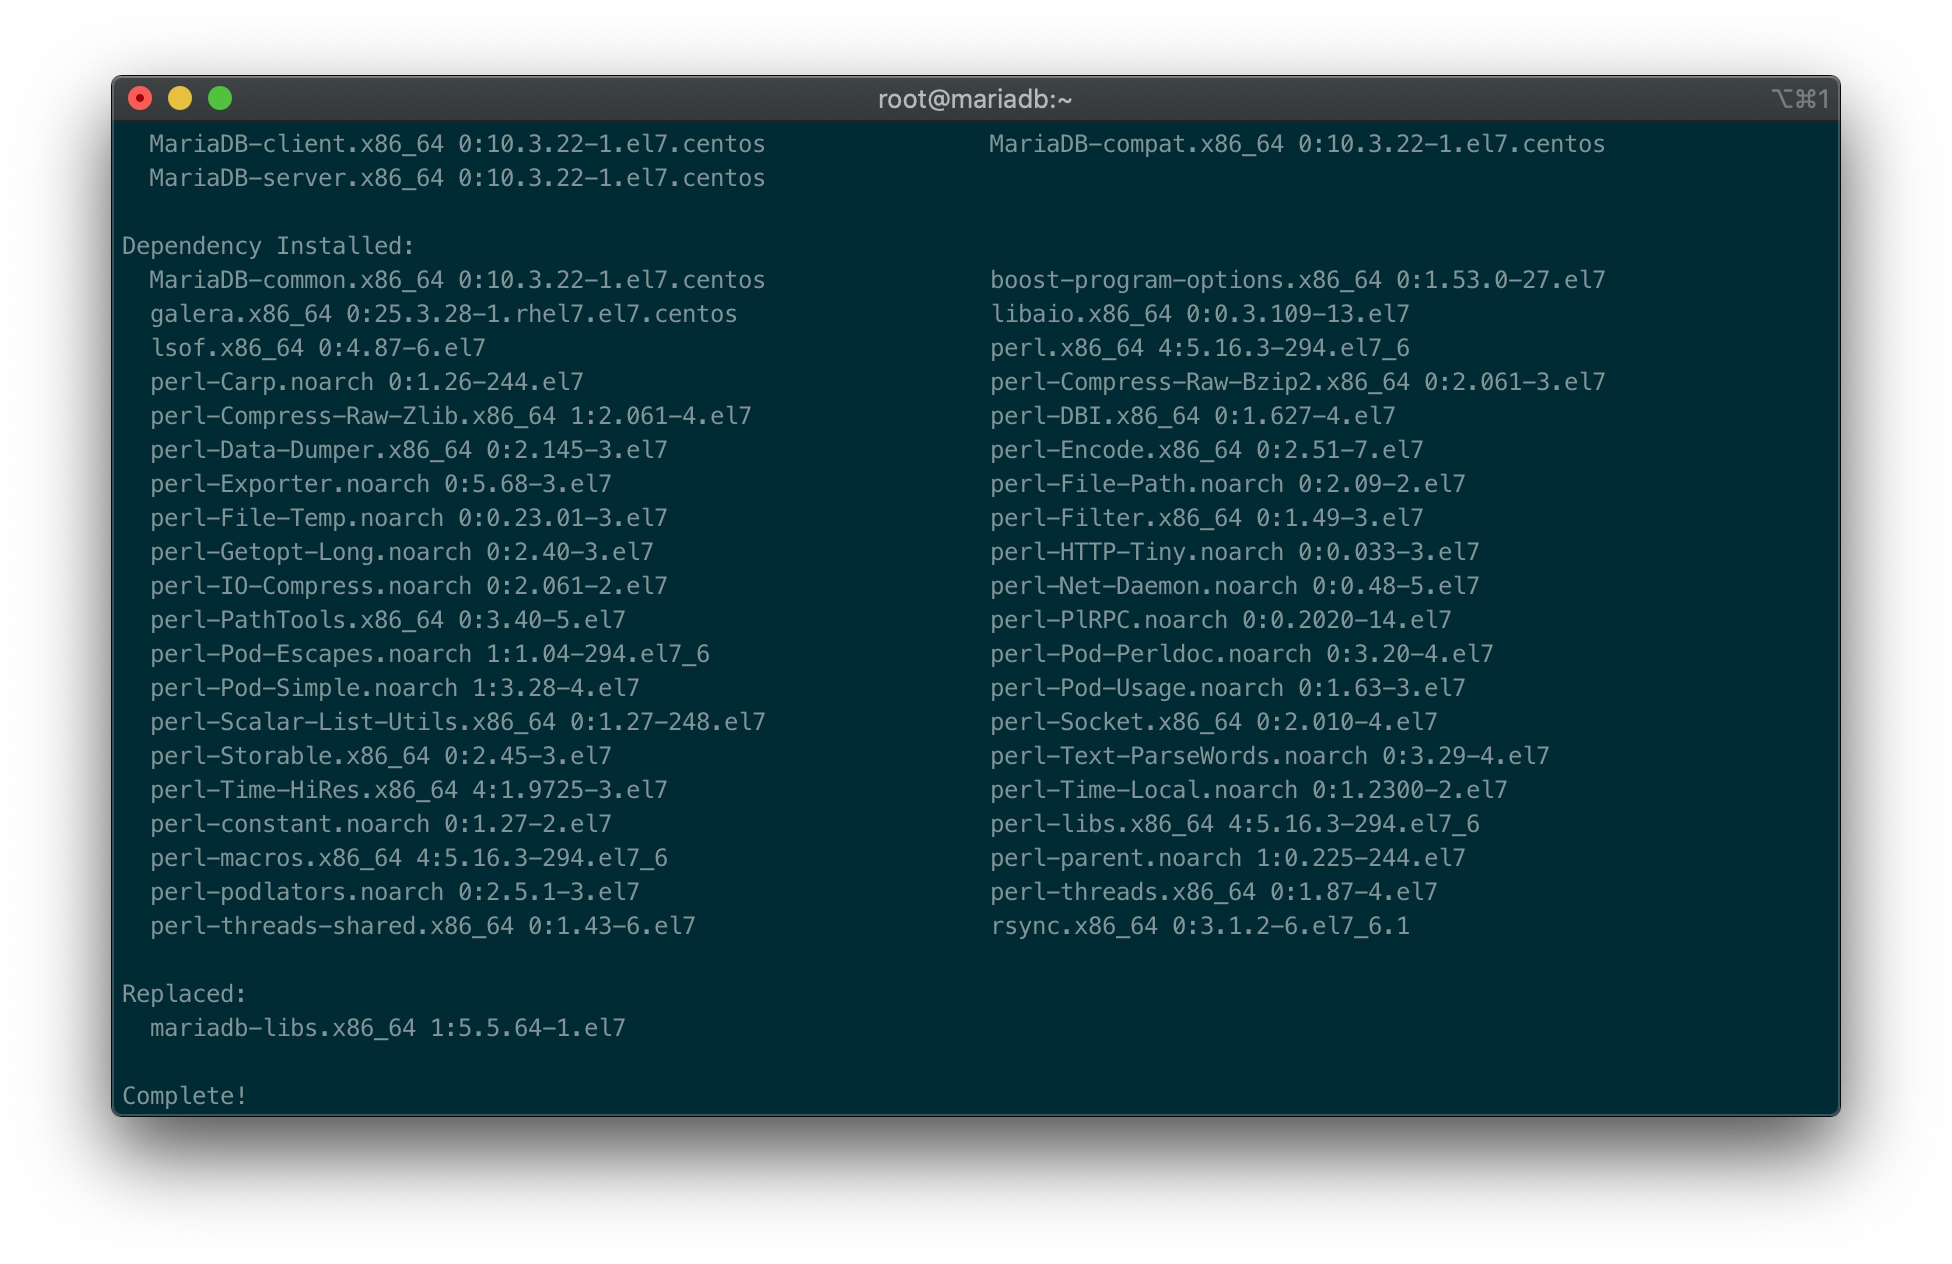The image size is (1952, 1264).
Task: Click the perl-PathTools.x86_64 entry
Action: click(x=387, y=620)
